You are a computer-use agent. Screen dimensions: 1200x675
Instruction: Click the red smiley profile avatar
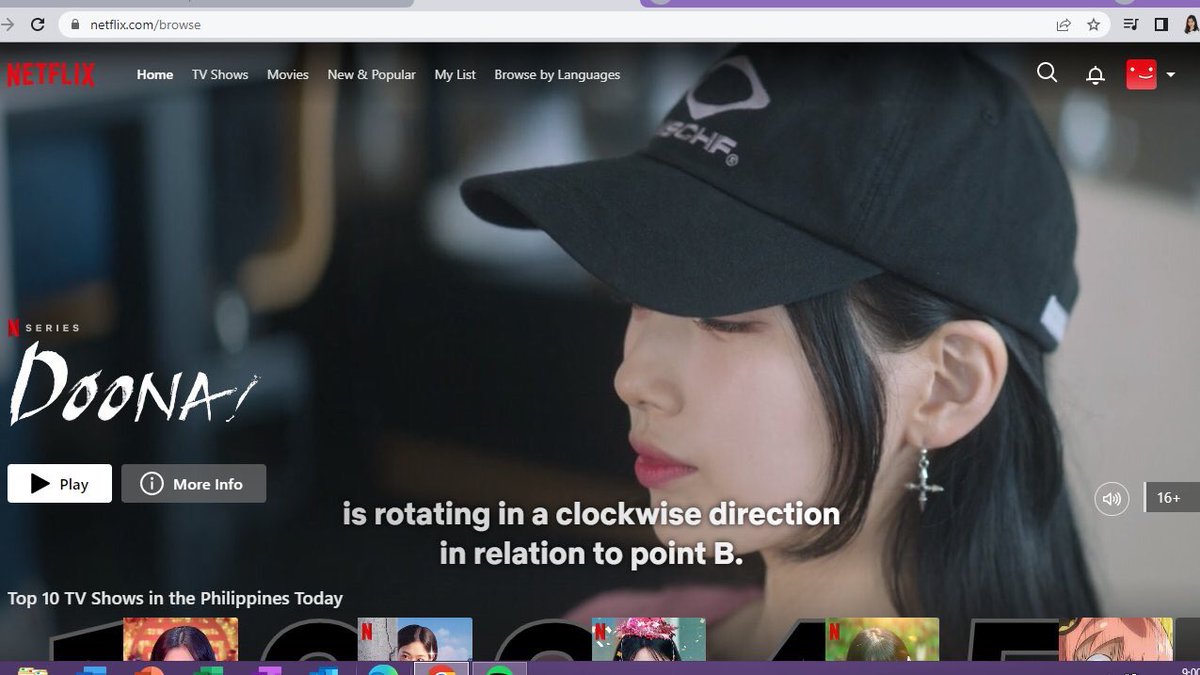(1141, 74)
